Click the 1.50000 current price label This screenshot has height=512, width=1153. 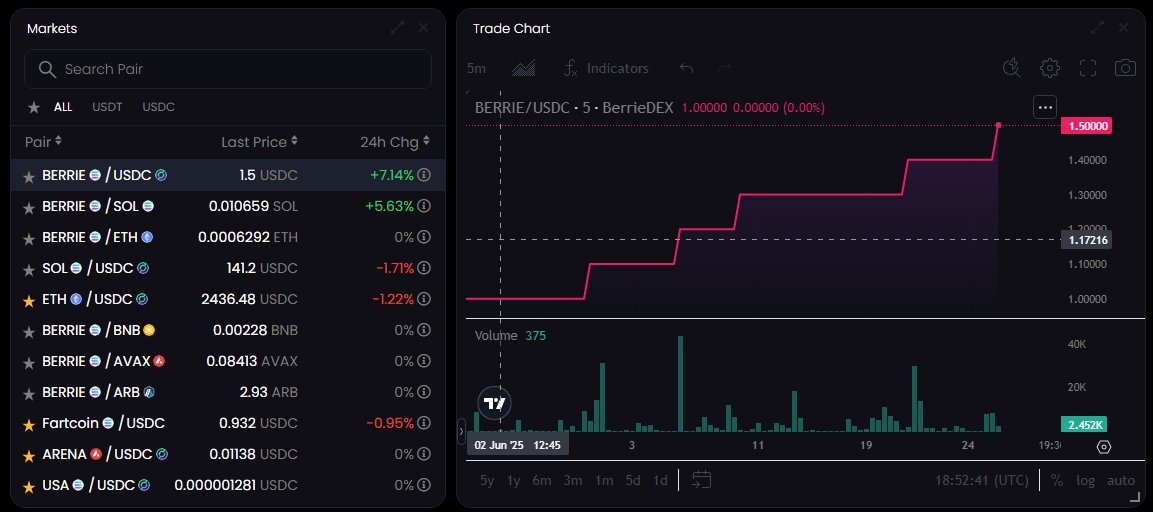point(1086,126)
